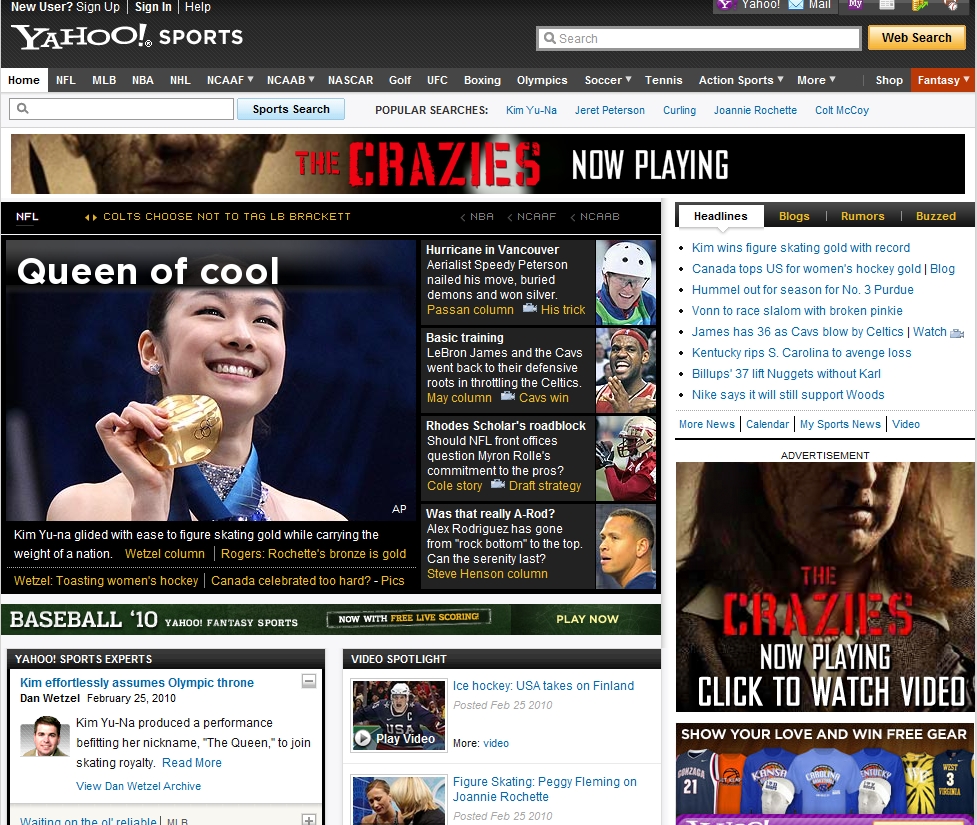
Task: Open the Yahoo Mail envelope icon
Action: click(796, 5)
